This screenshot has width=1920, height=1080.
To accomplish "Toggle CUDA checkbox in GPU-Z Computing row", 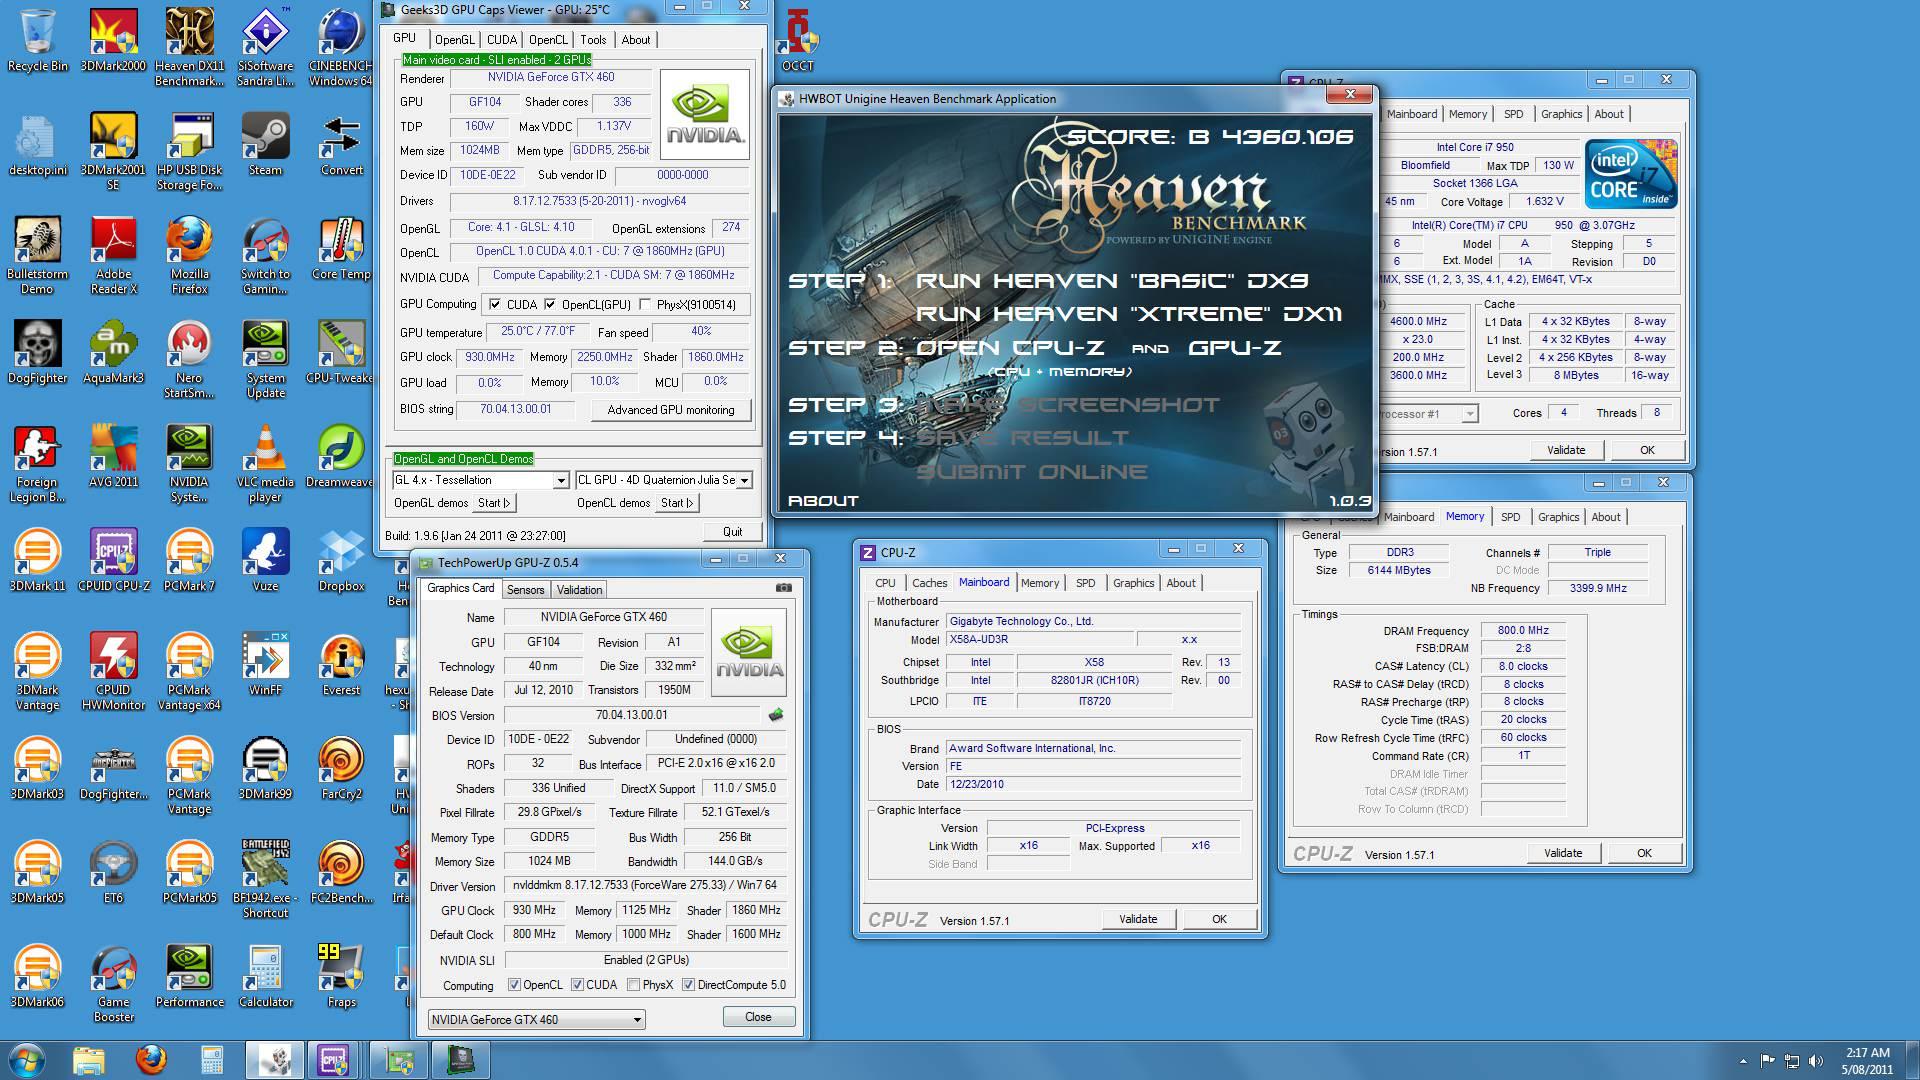I will pos(577,985).
